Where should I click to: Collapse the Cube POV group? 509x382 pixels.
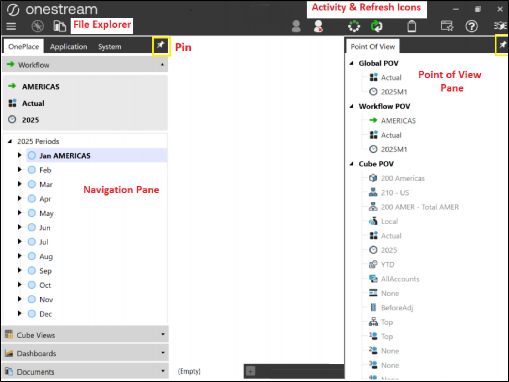pos(351,164)
